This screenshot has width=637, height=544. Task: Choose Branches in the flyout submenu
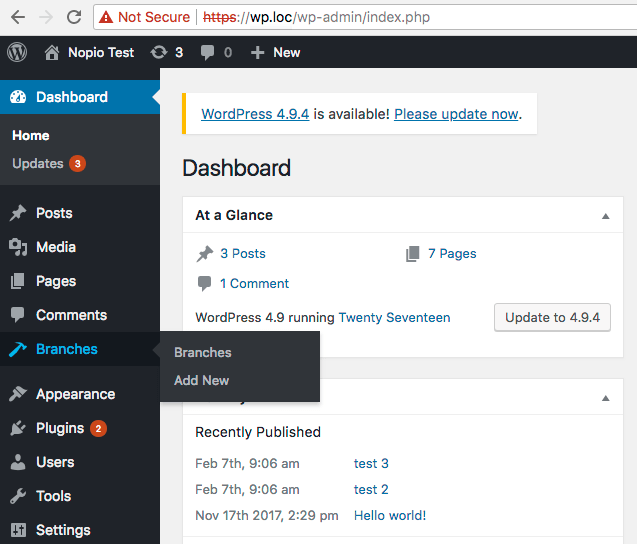[203, 353]
